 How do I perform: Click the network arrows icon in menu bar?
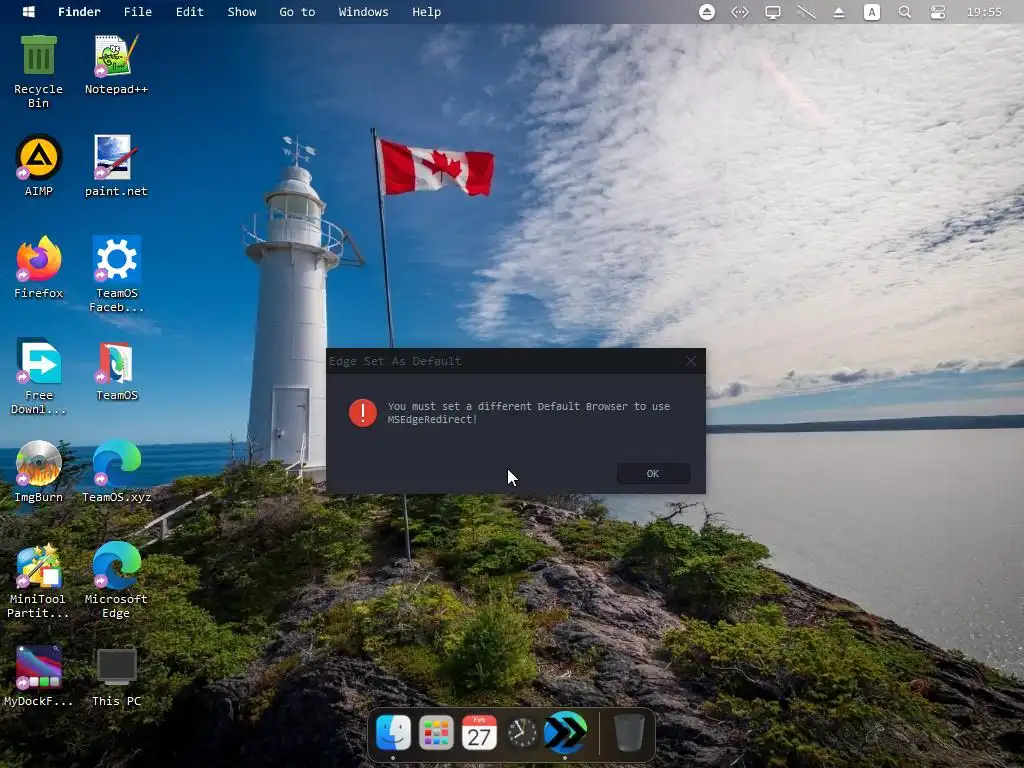click(x=739, y=12)
